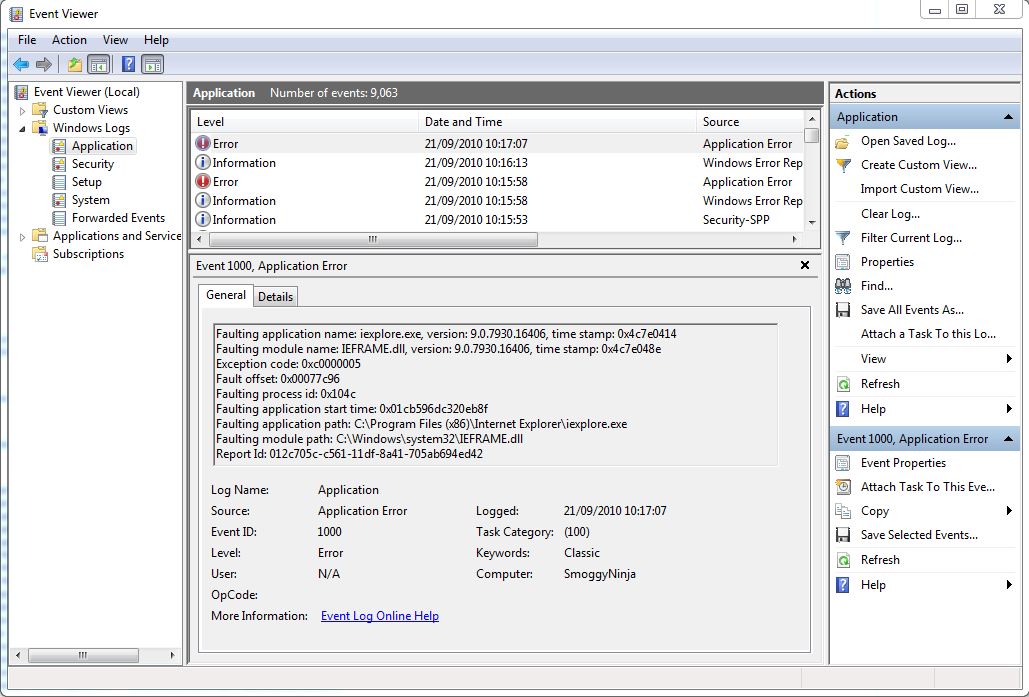1029x697 pixels.
Task: Click the Up One Level folder icon
Action: tap(75, 64)
